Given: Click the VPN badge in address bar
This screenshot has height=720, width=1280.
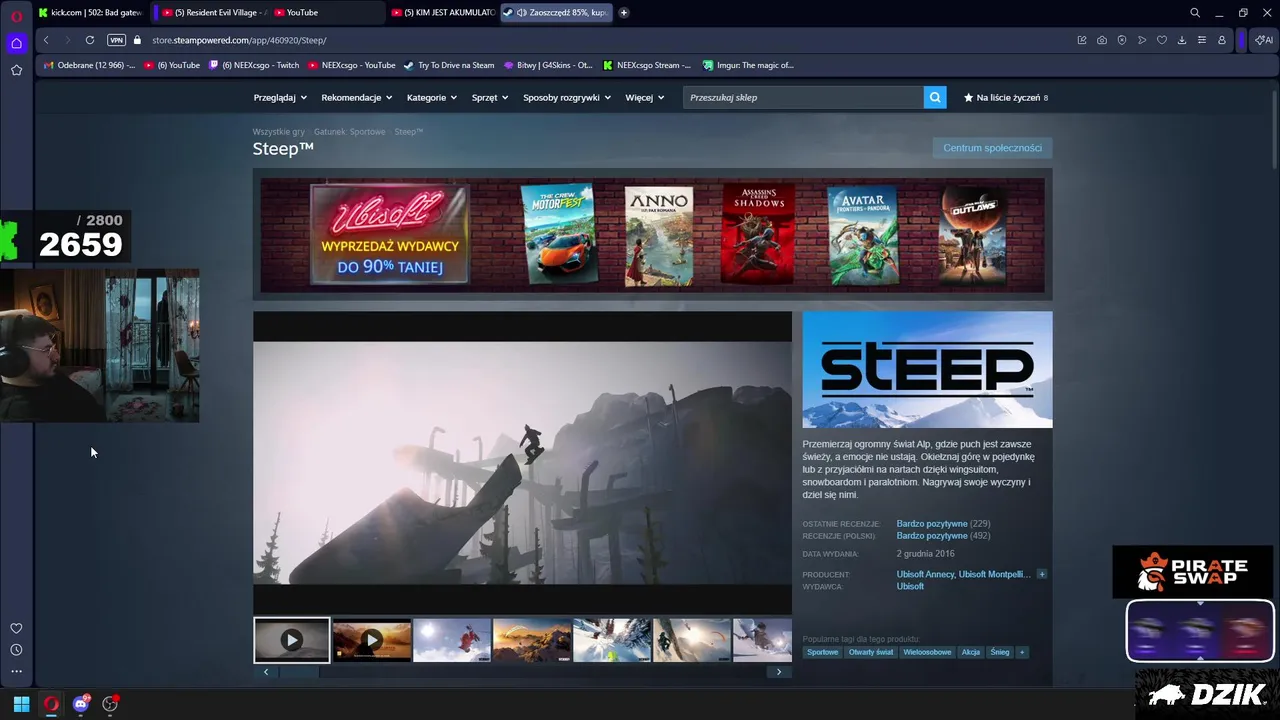Looking at the screenshot, I should [116, 40].
